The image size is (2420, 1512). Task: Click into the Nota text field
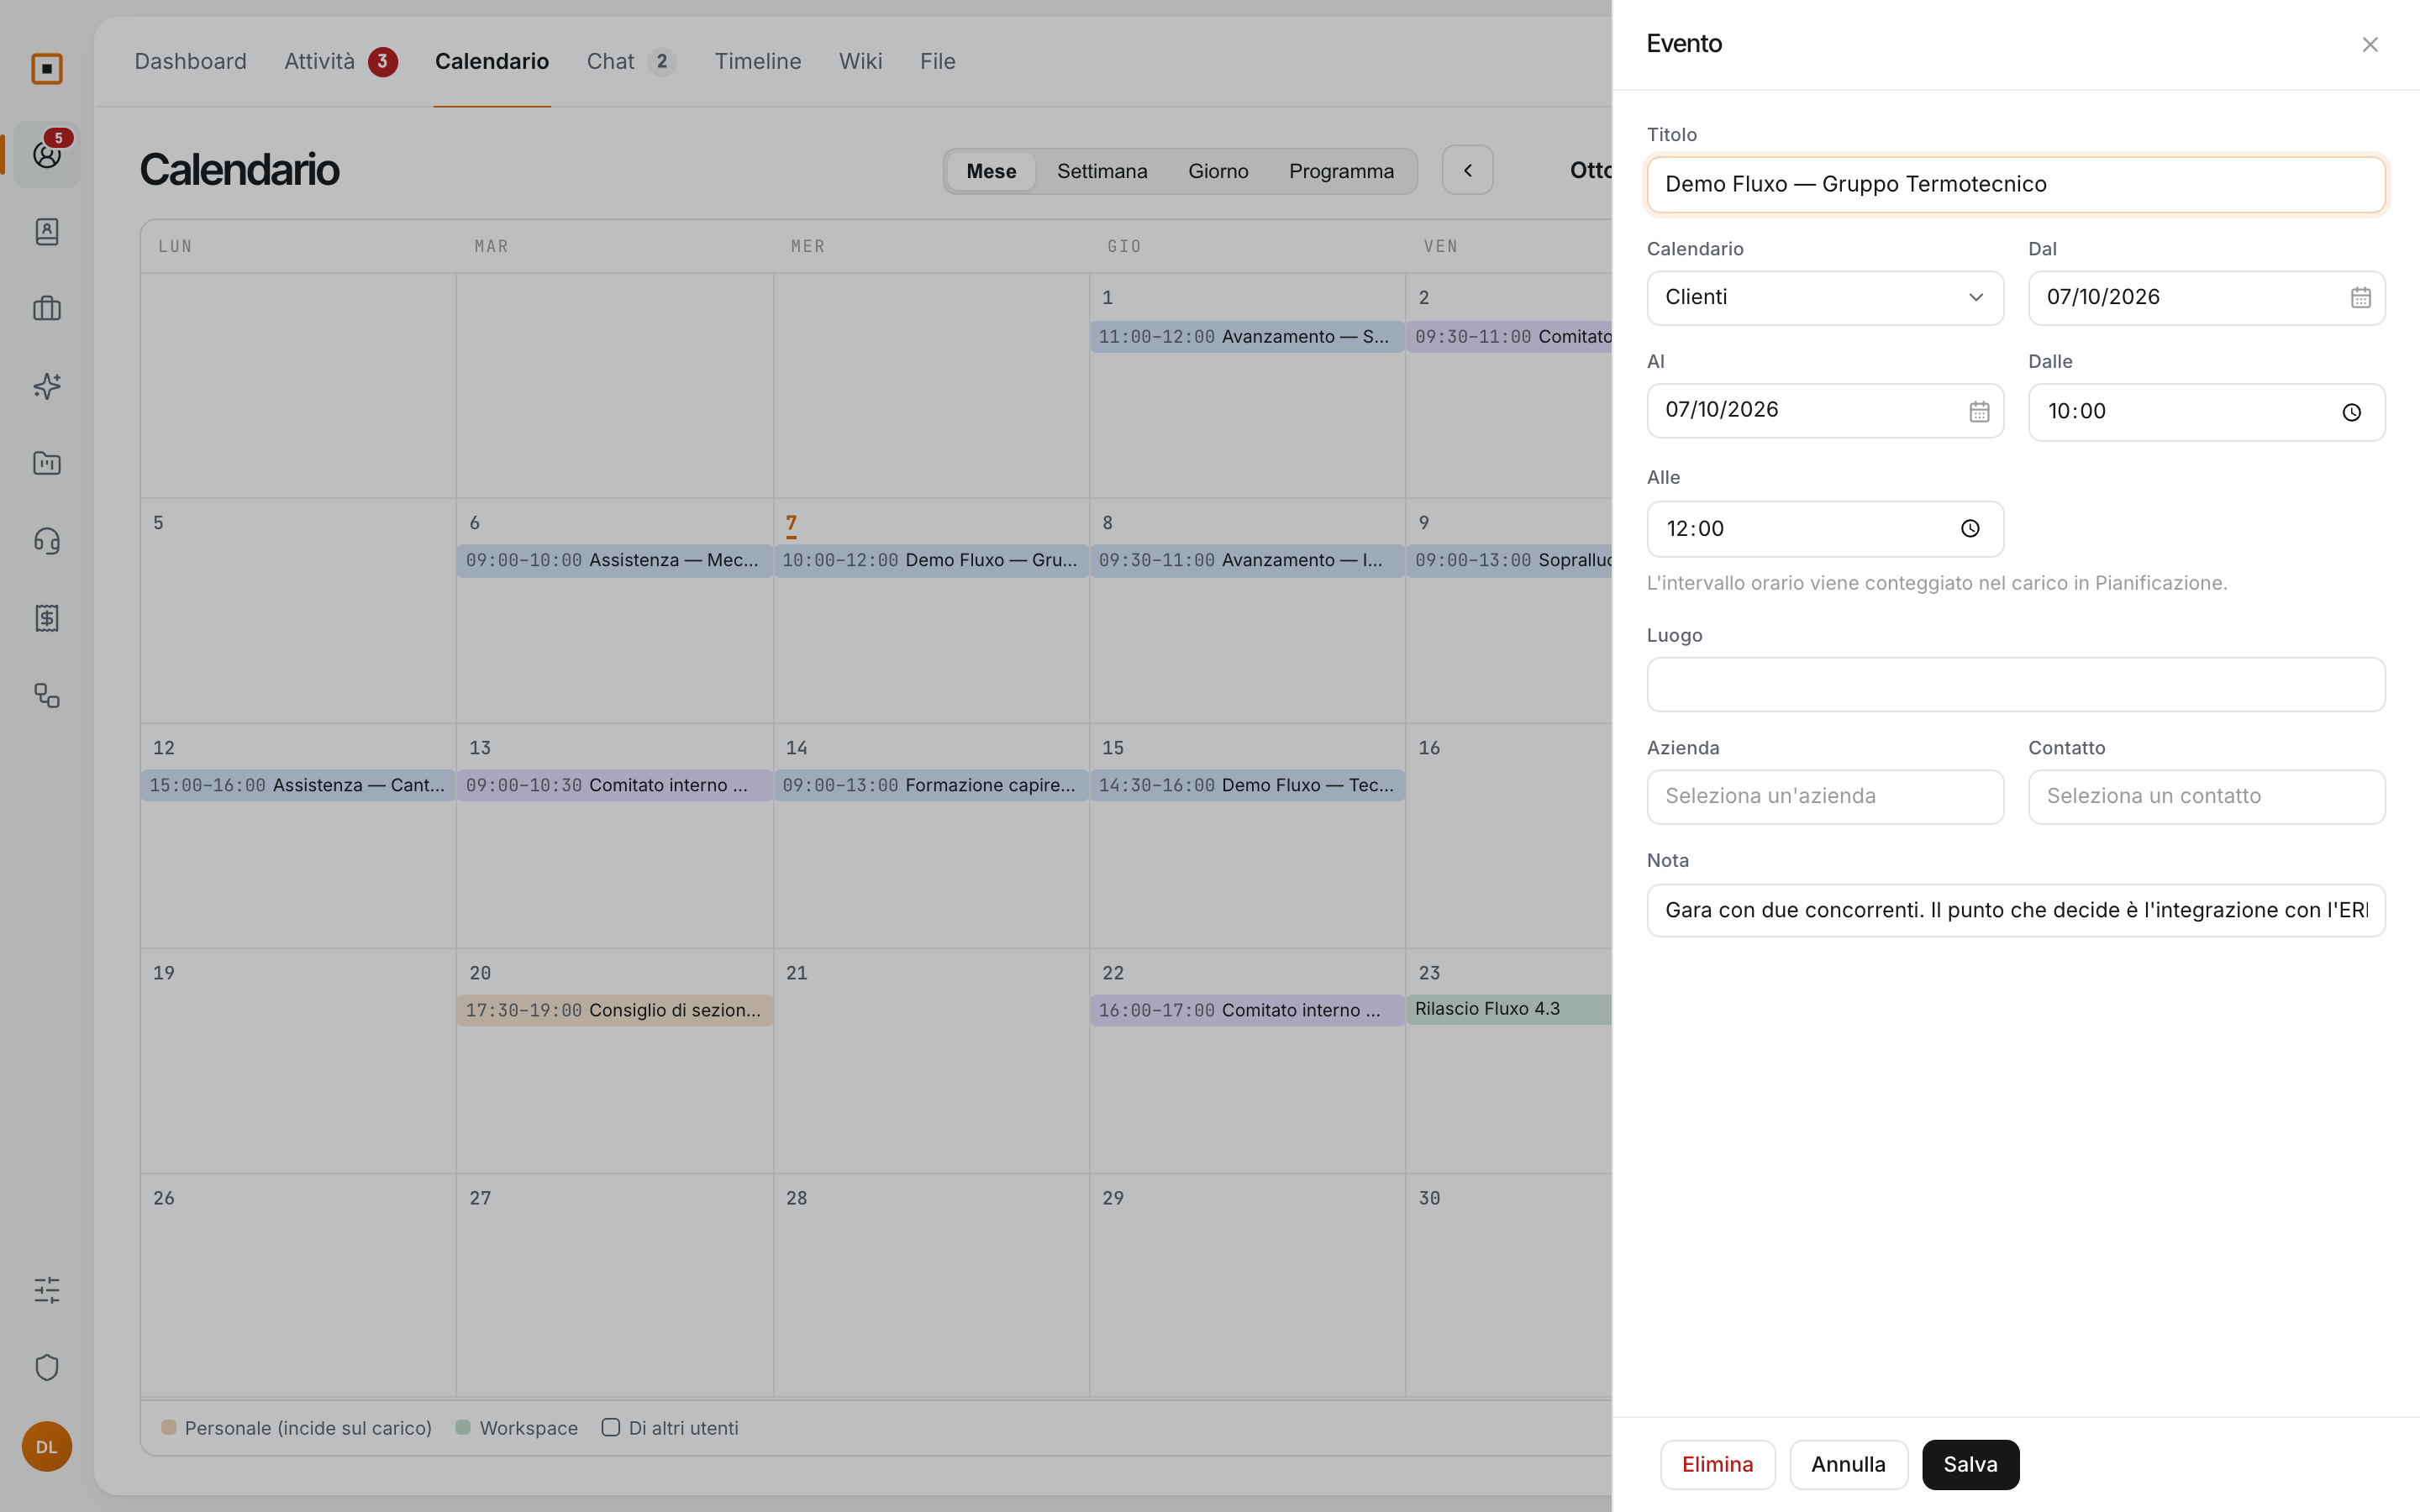coord(2015,910)
